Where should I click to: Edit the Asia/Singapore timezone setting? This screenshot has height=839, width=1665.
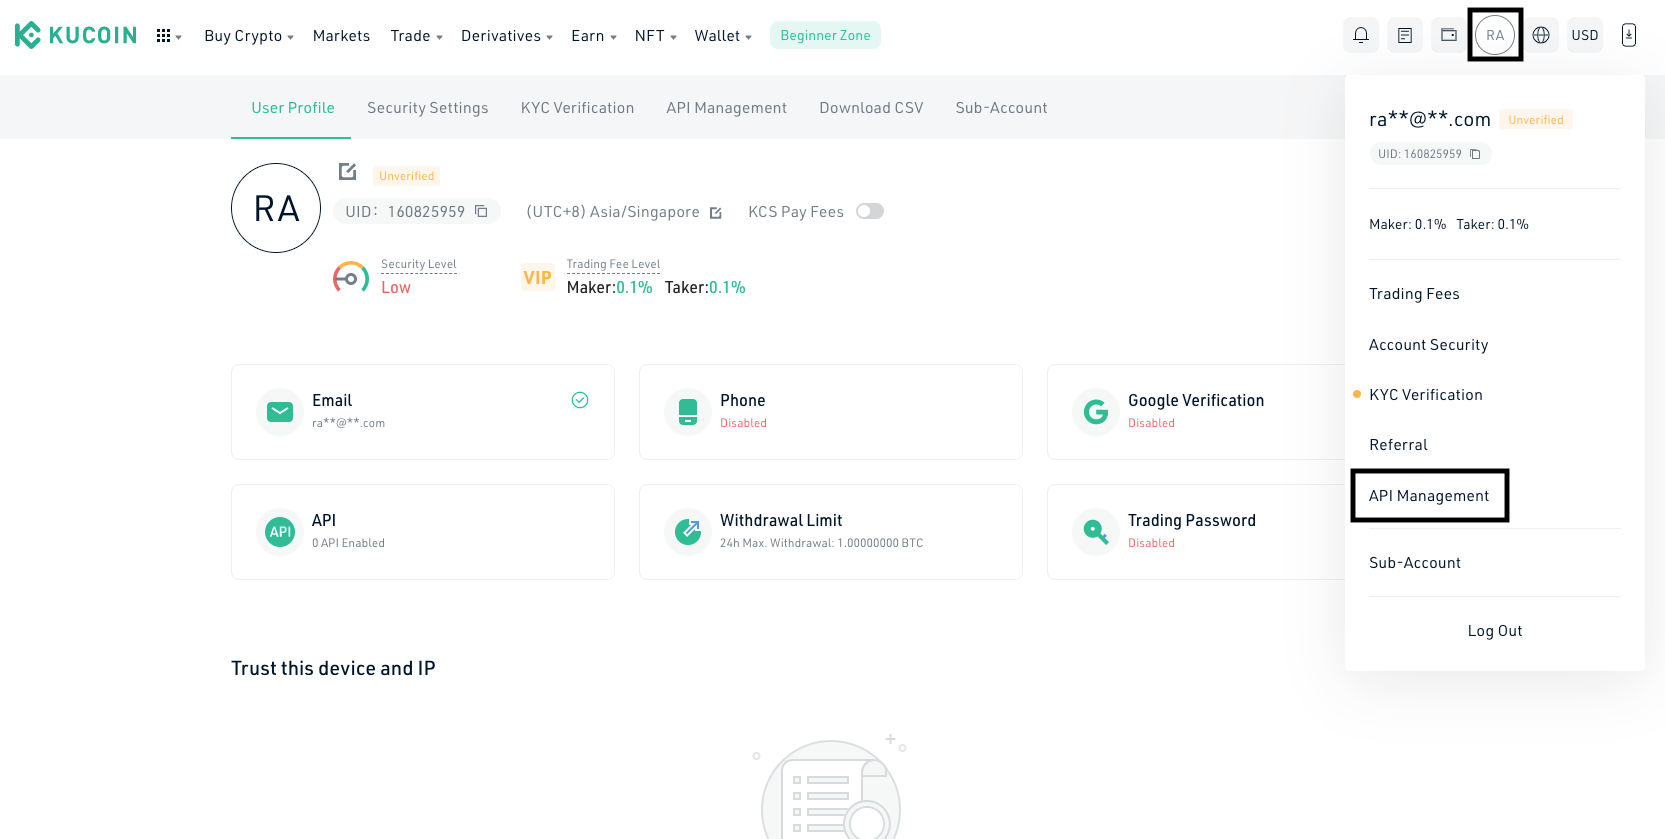point(716,213)
